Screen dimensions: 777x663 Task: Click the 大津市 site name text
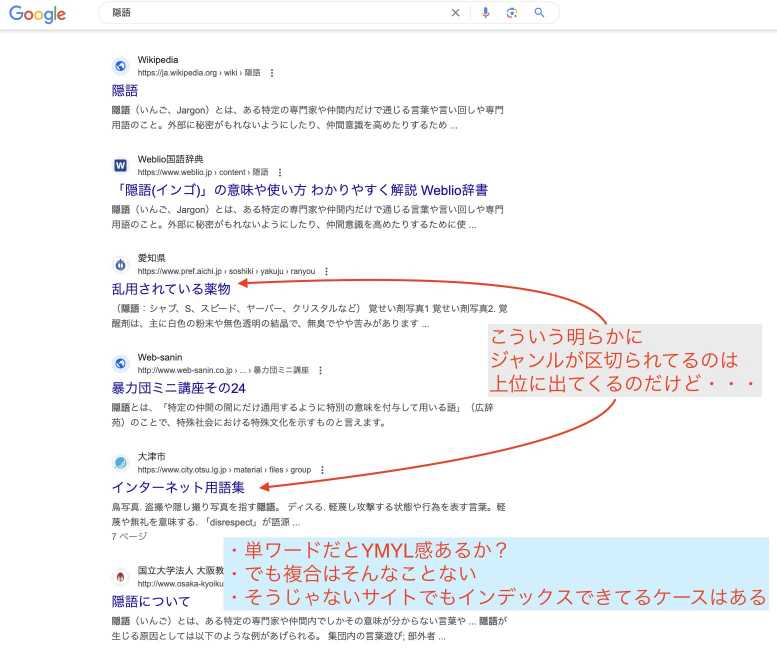151,456
